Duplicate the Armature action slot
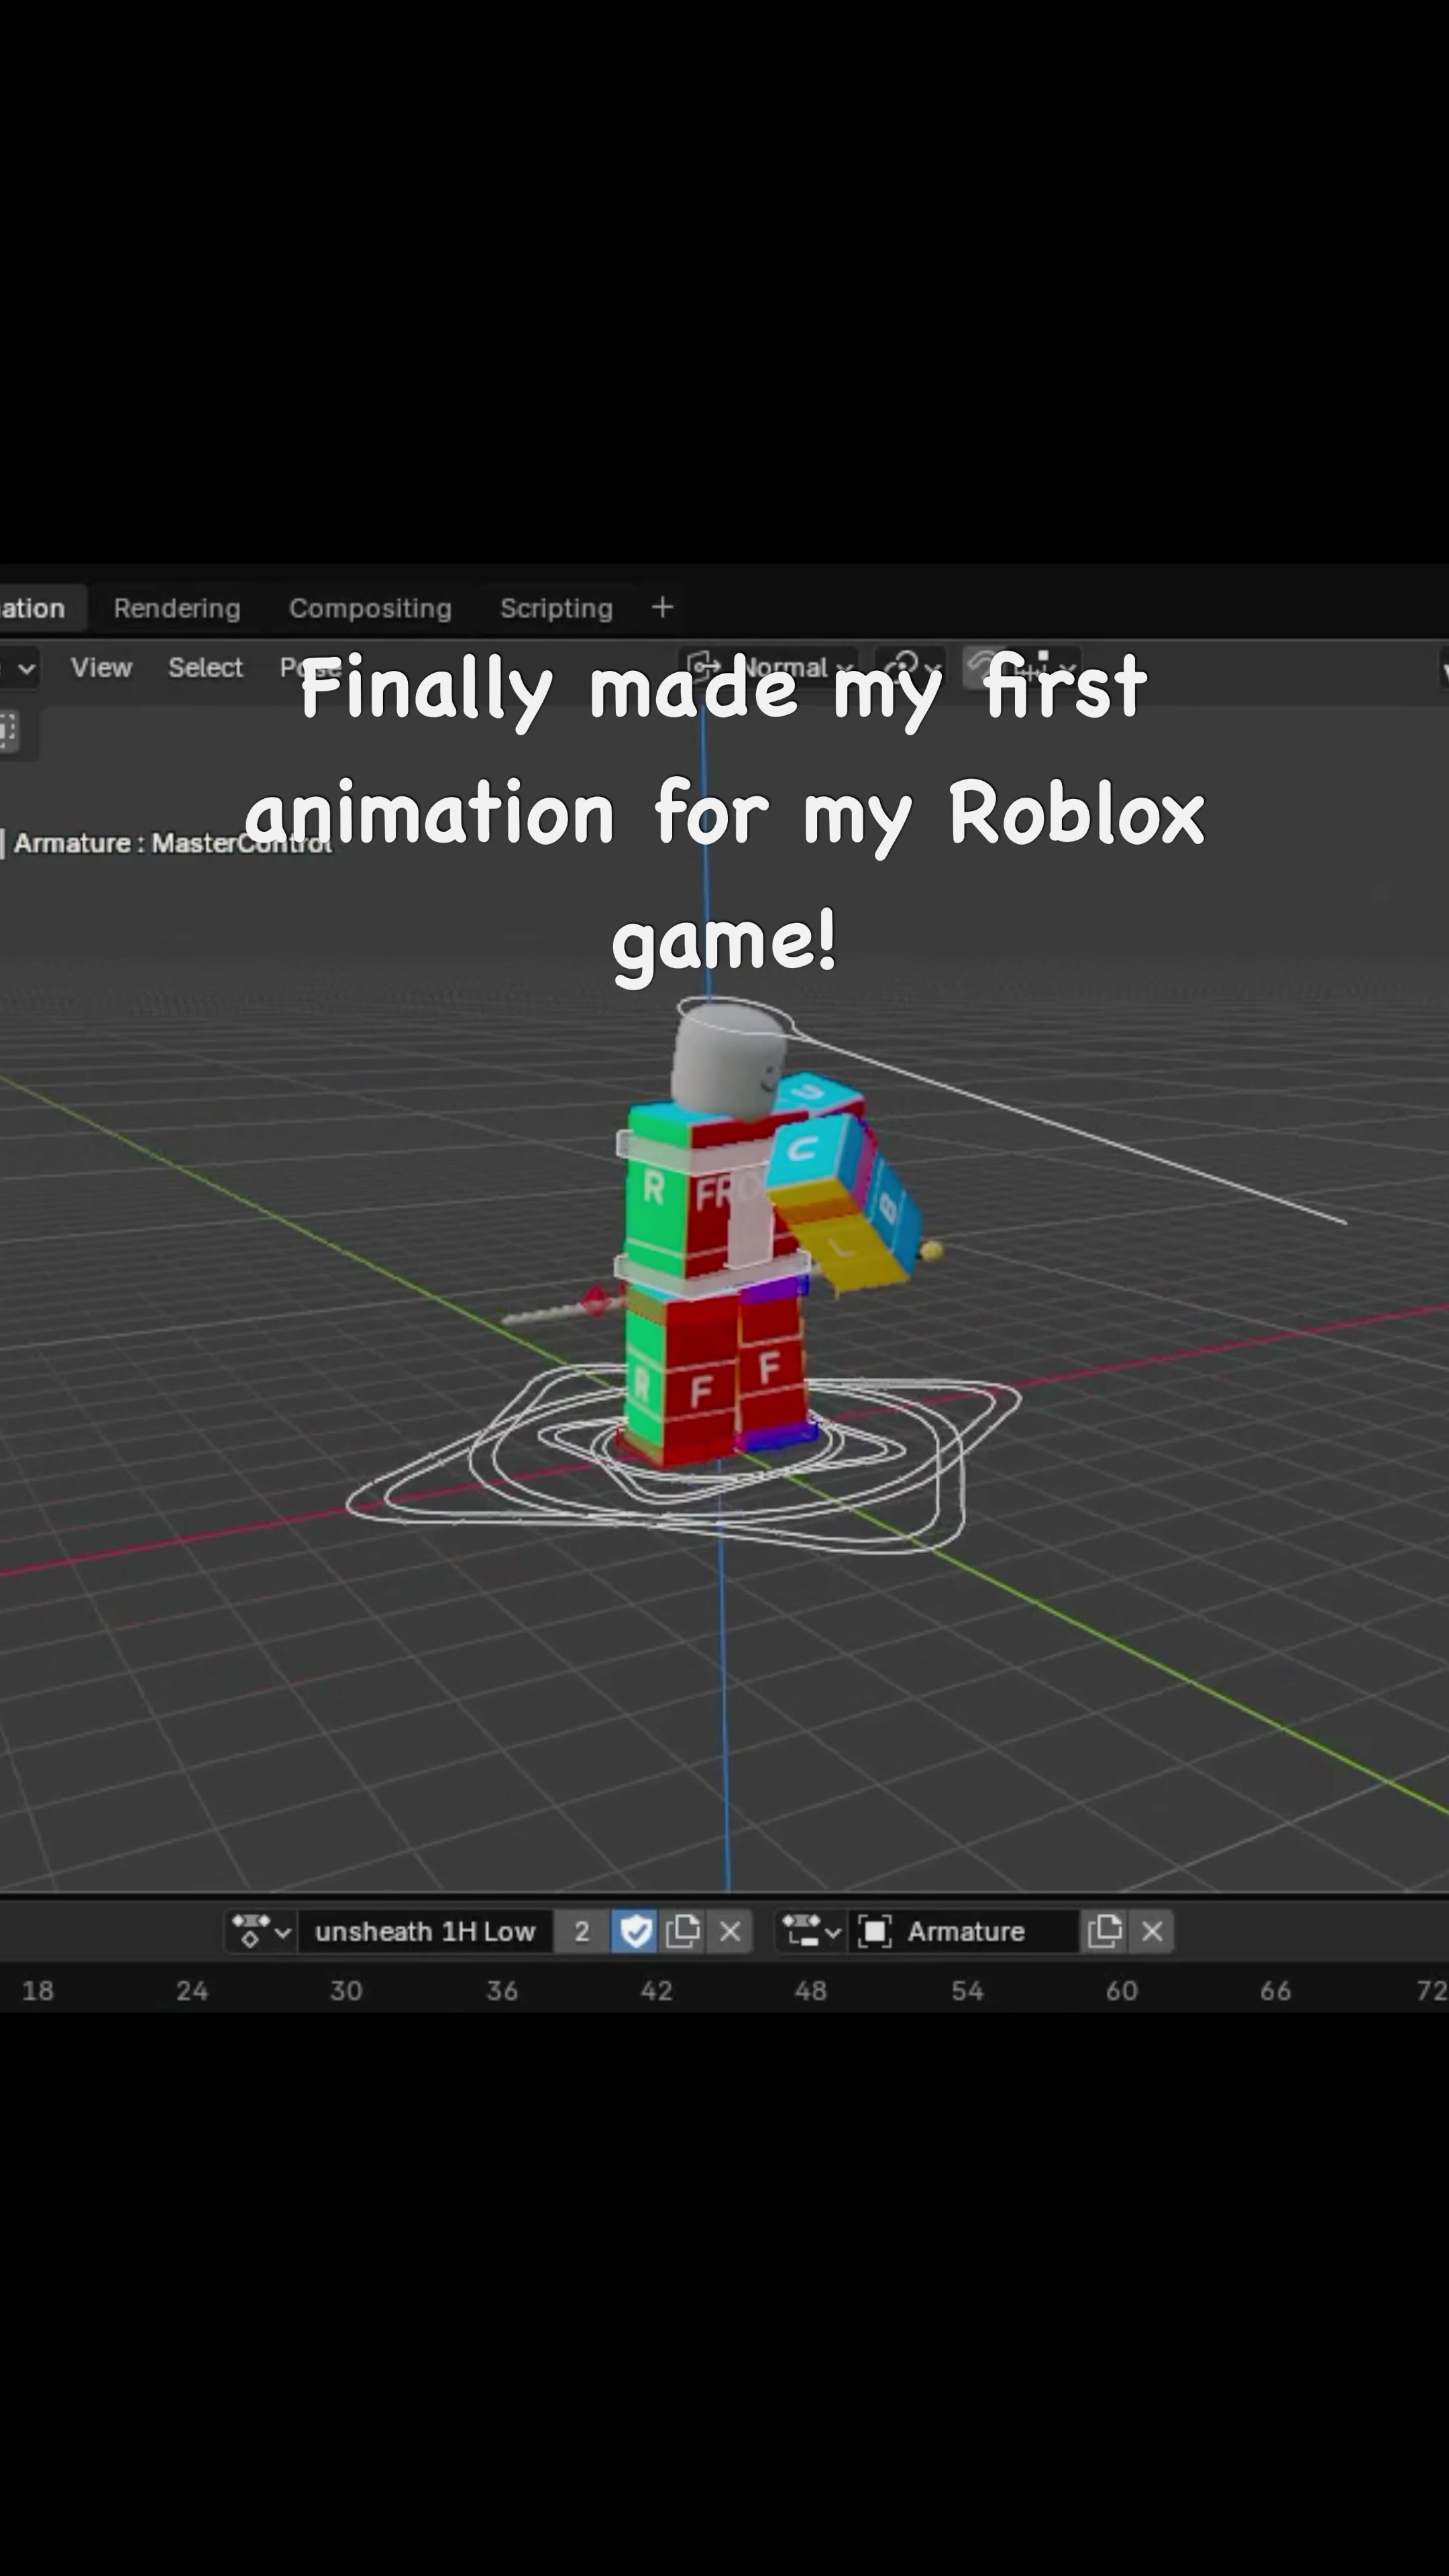 pyautogui.click(x=1105, y=1931)
